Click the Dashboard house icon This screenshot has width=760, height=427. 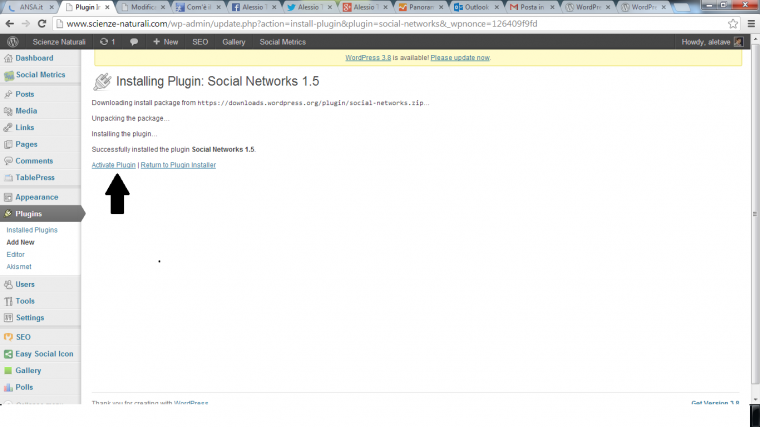(x=8, y=58)
